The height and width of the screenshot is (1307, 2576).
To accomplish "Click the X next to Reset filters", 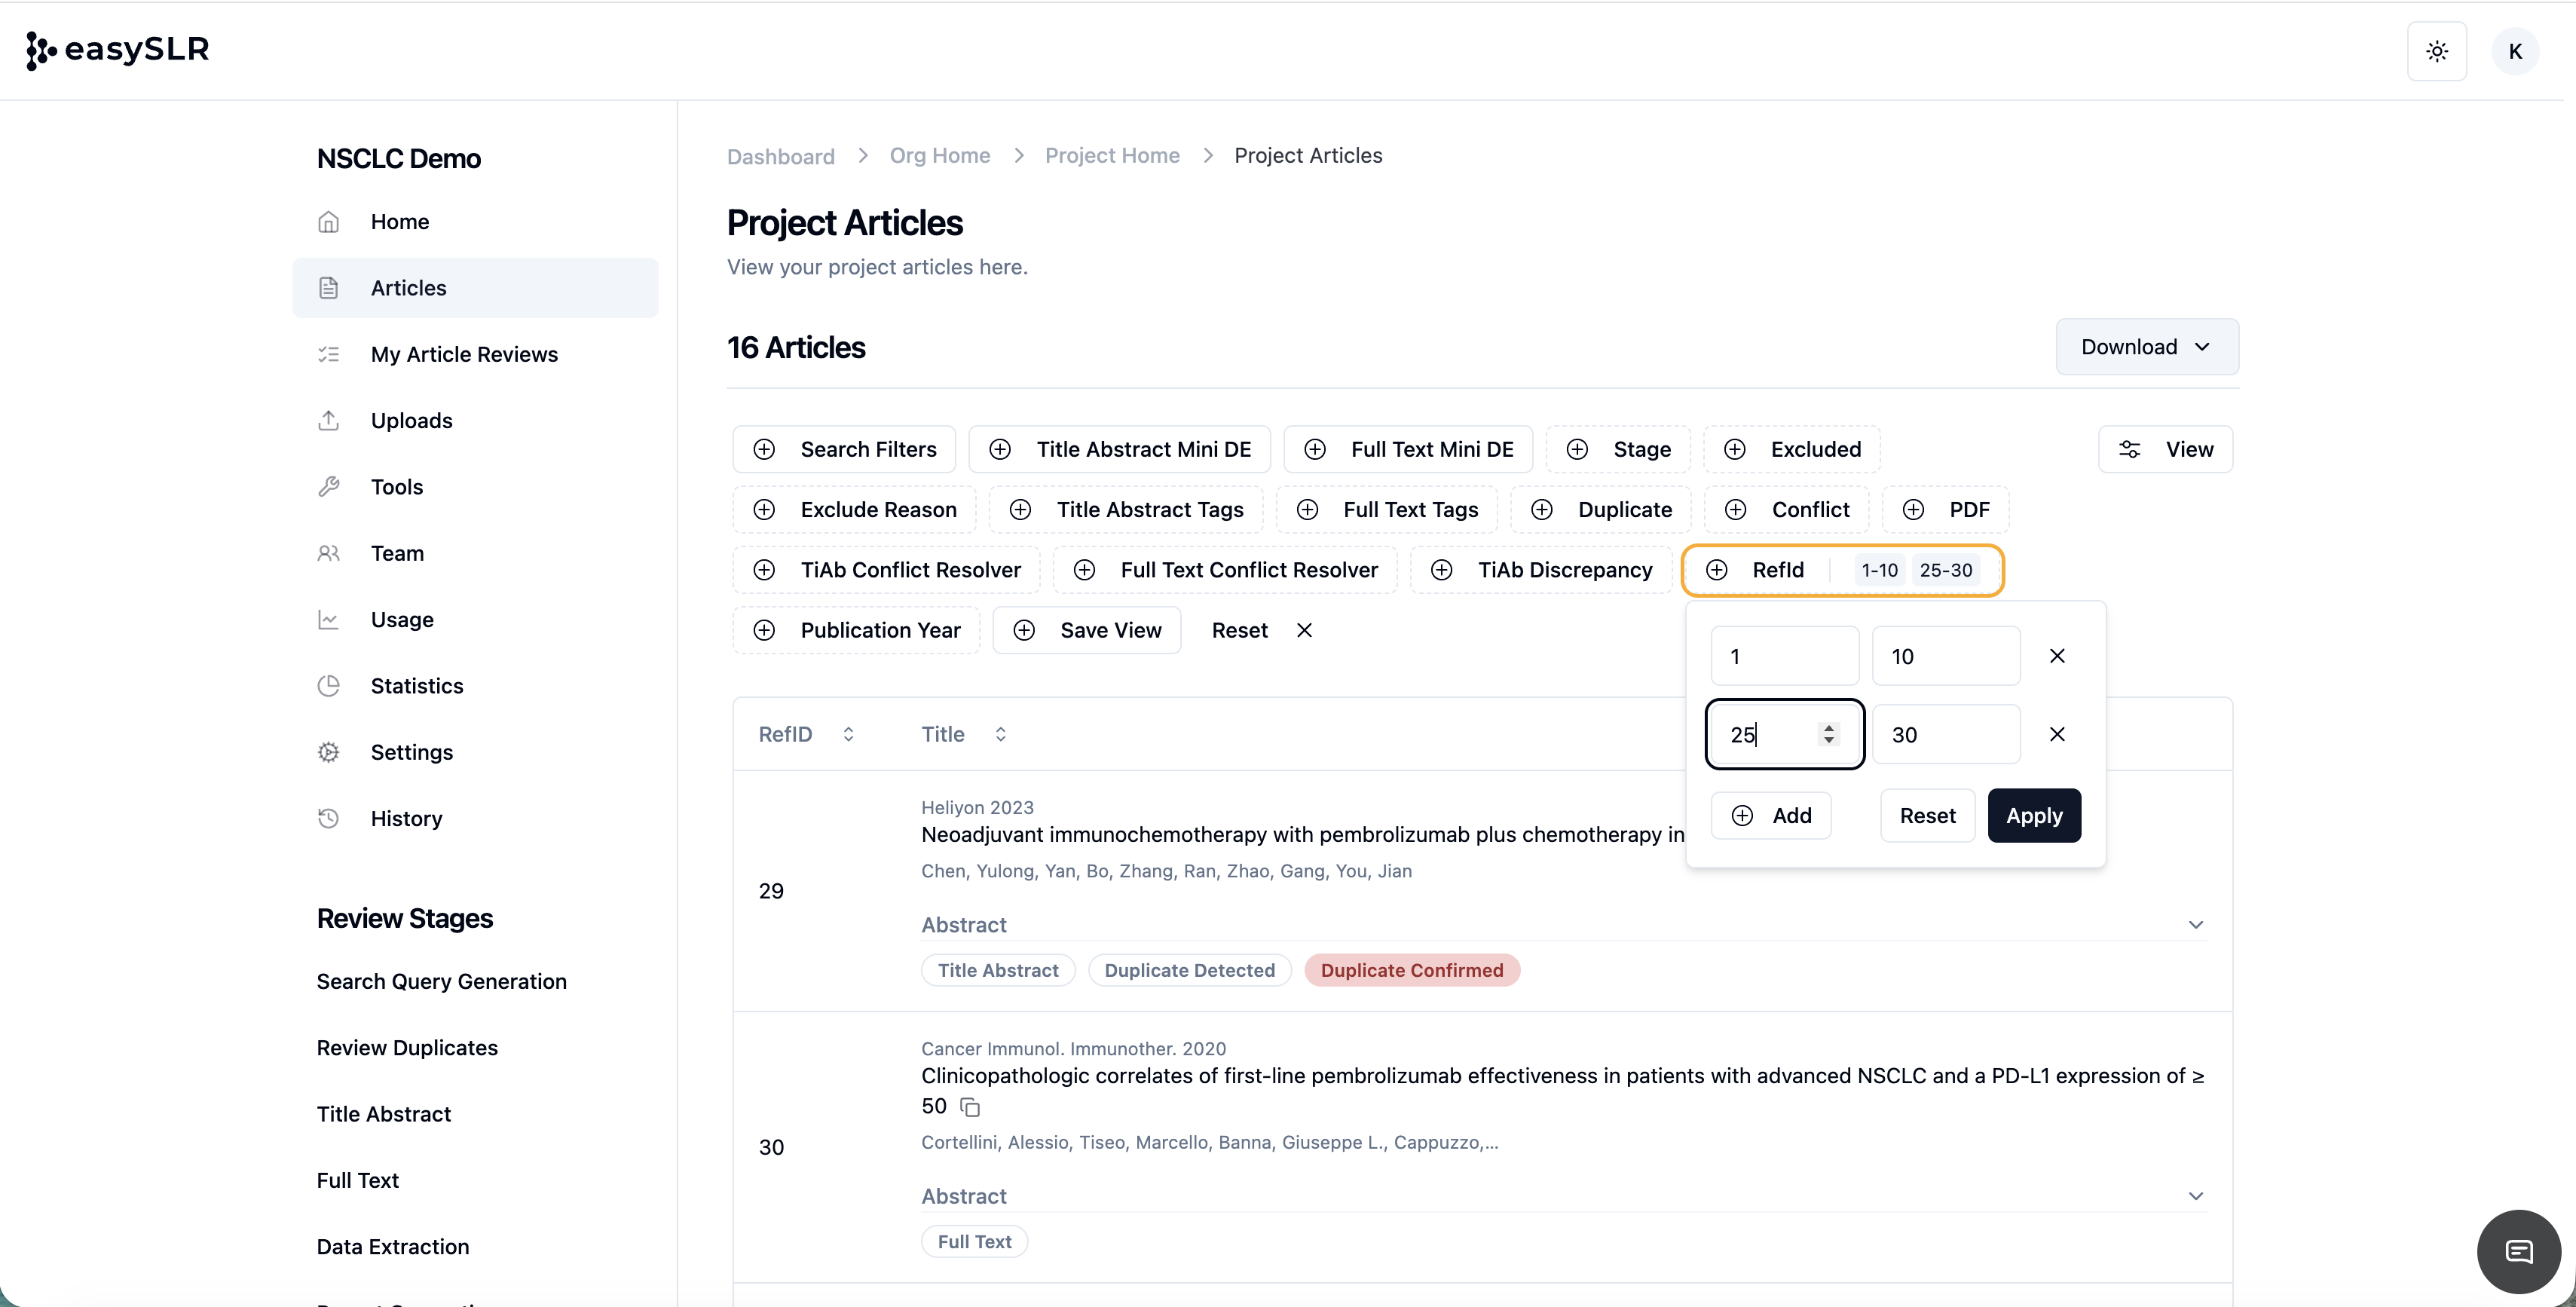I will point(1304,630).
